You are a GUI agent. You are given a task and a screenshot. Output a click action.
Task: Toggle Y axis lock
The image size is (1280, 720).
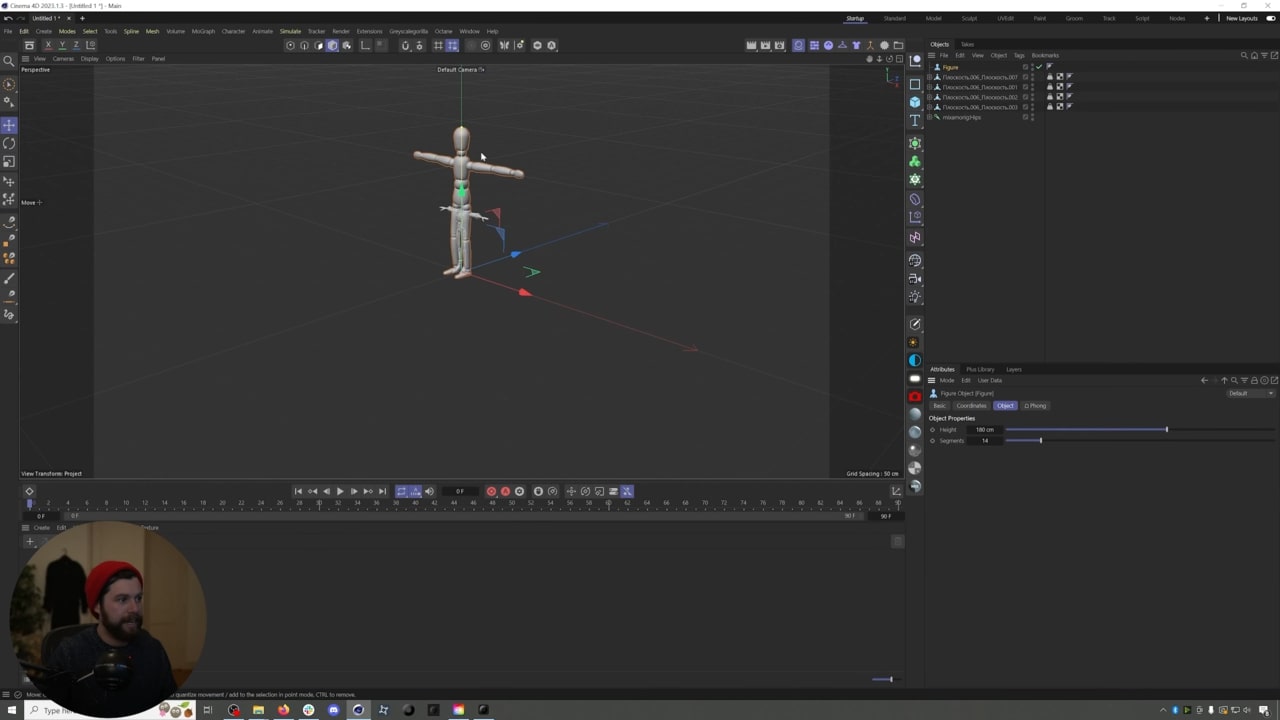point(63,45)
